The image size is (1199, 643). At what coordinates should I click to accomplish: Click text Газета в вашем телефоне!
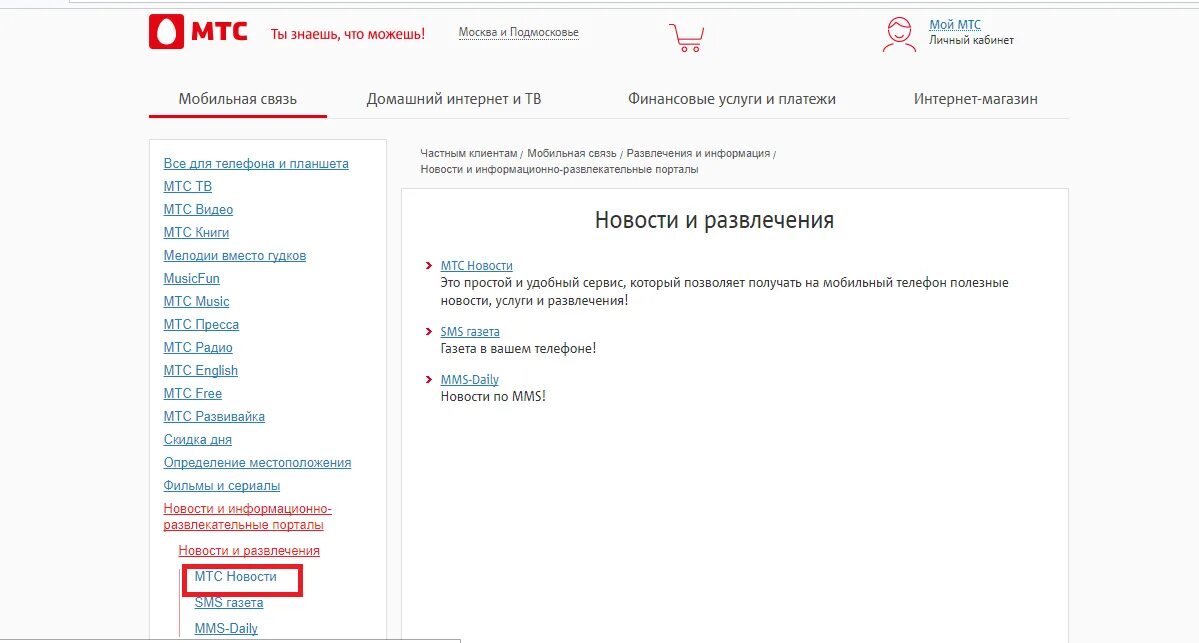(x=518, y=349)
